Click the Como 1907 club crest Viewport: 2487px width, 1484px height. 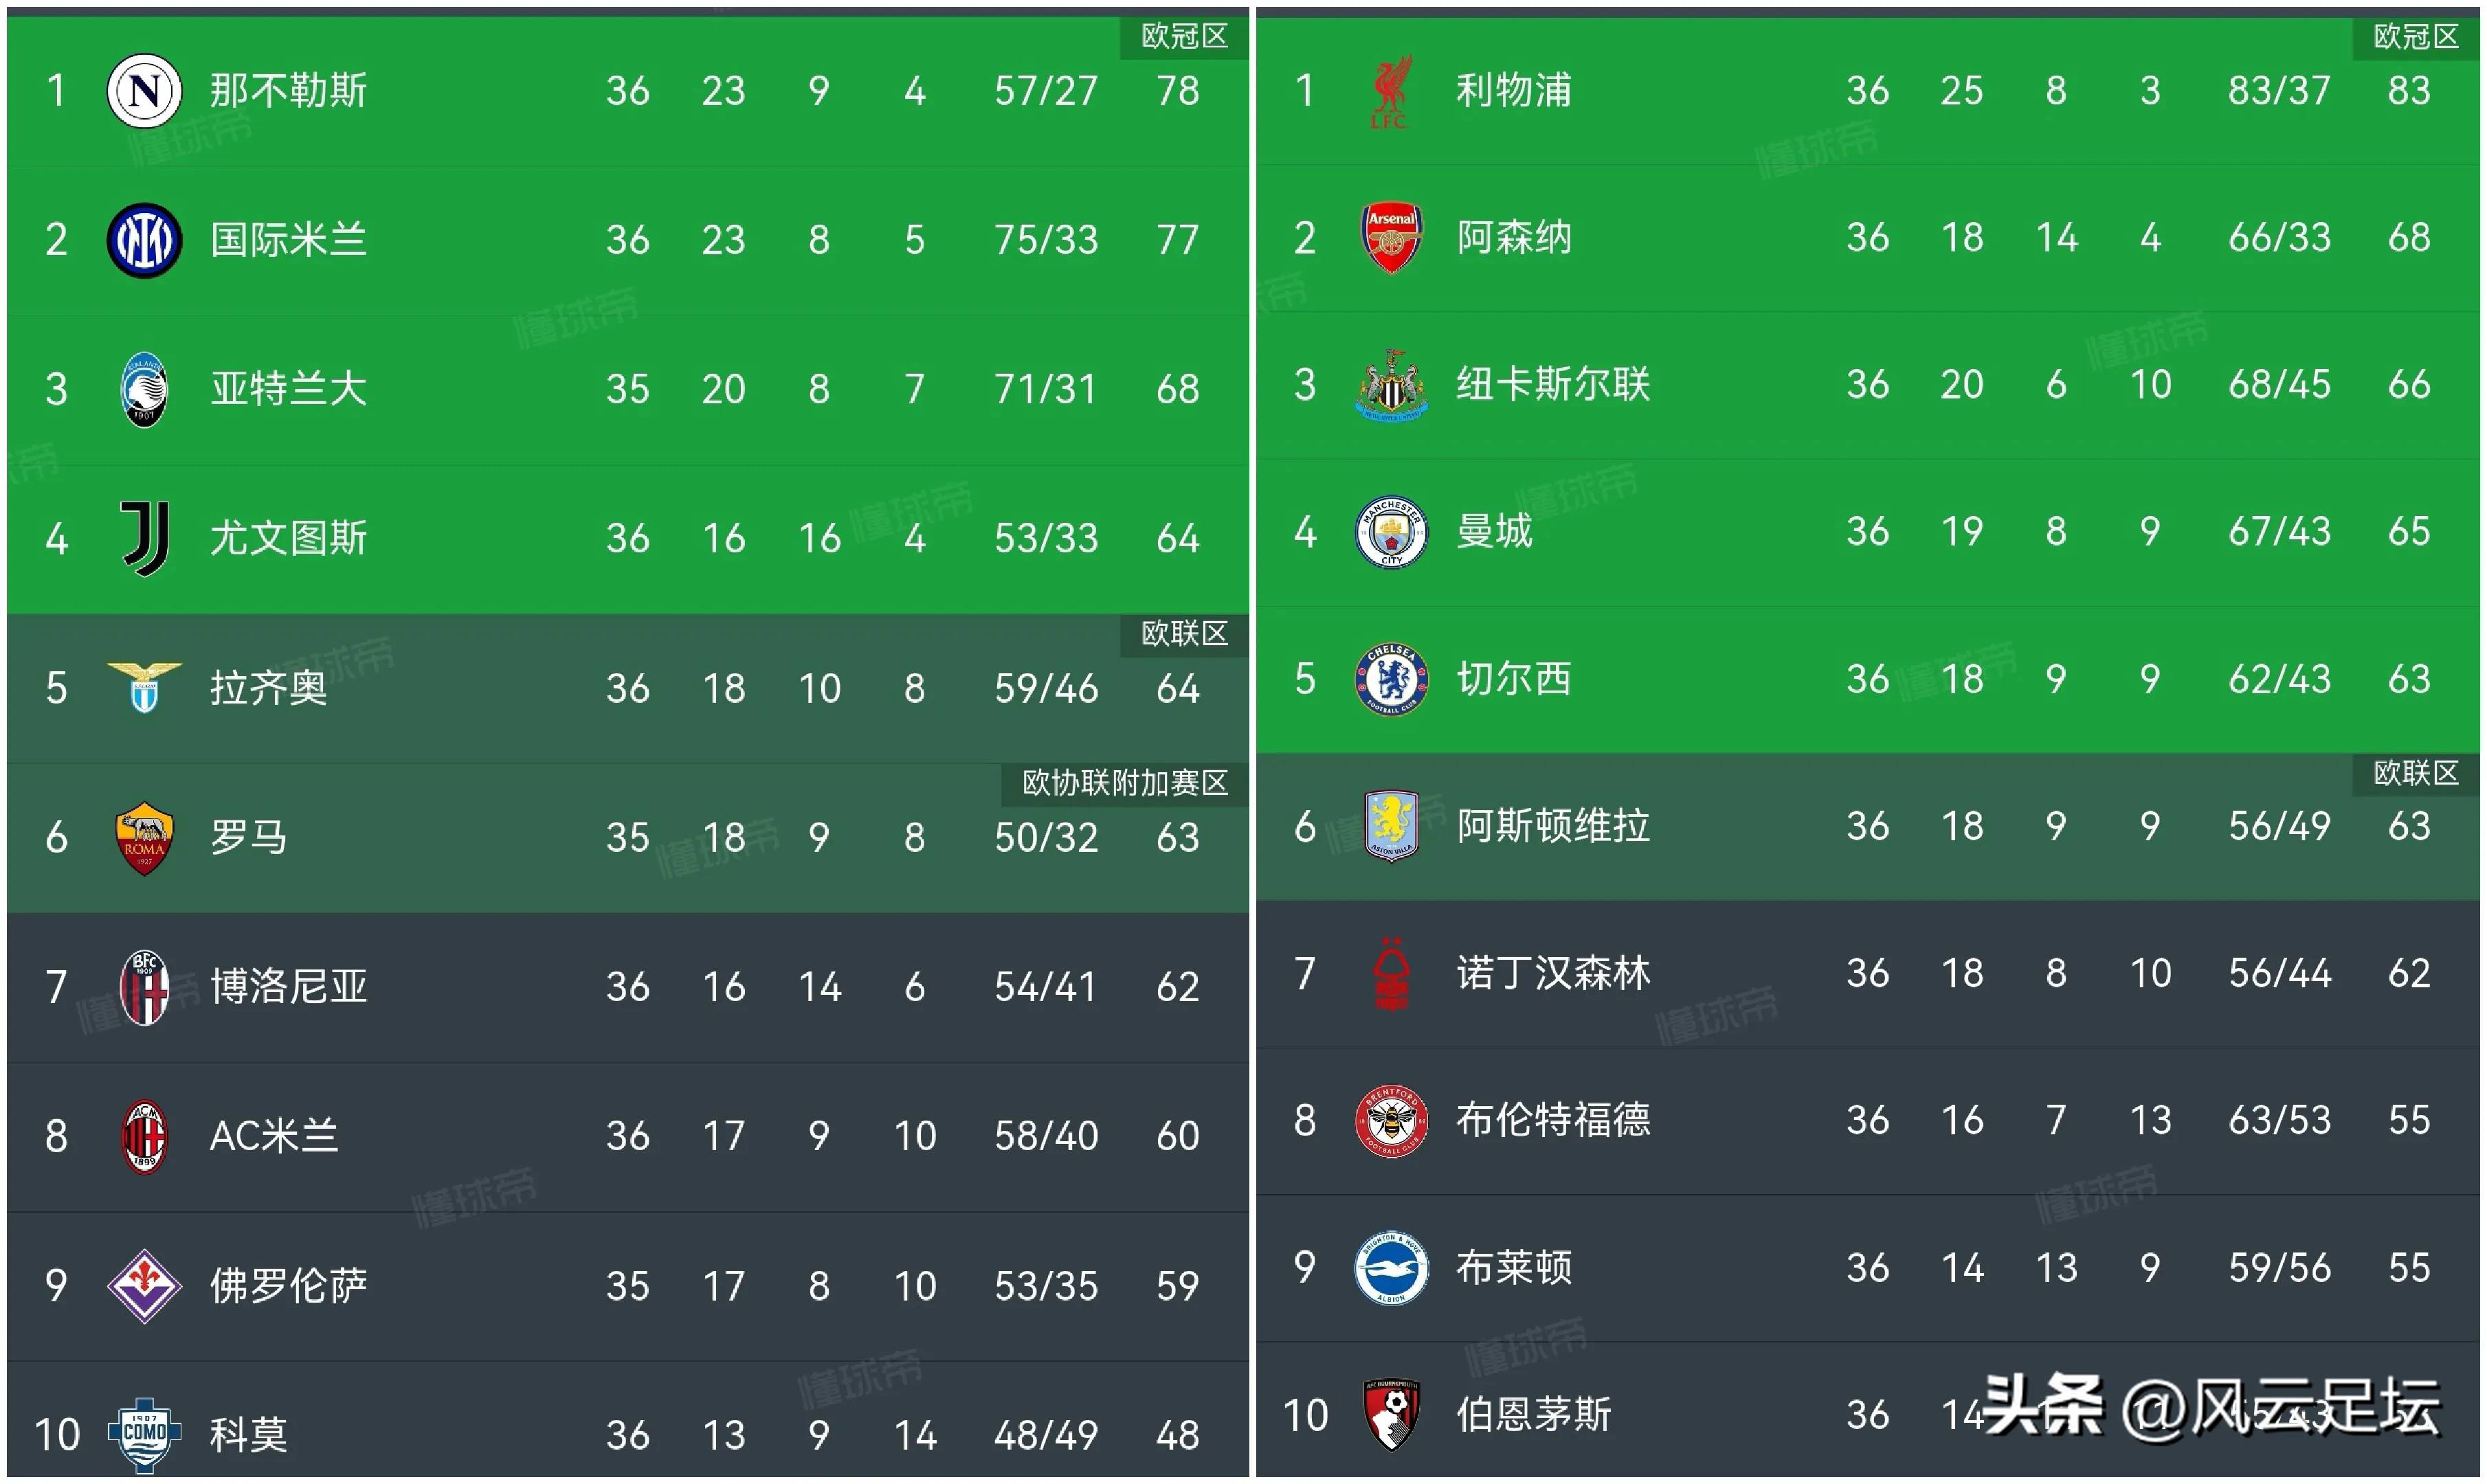click(144, 1435)
